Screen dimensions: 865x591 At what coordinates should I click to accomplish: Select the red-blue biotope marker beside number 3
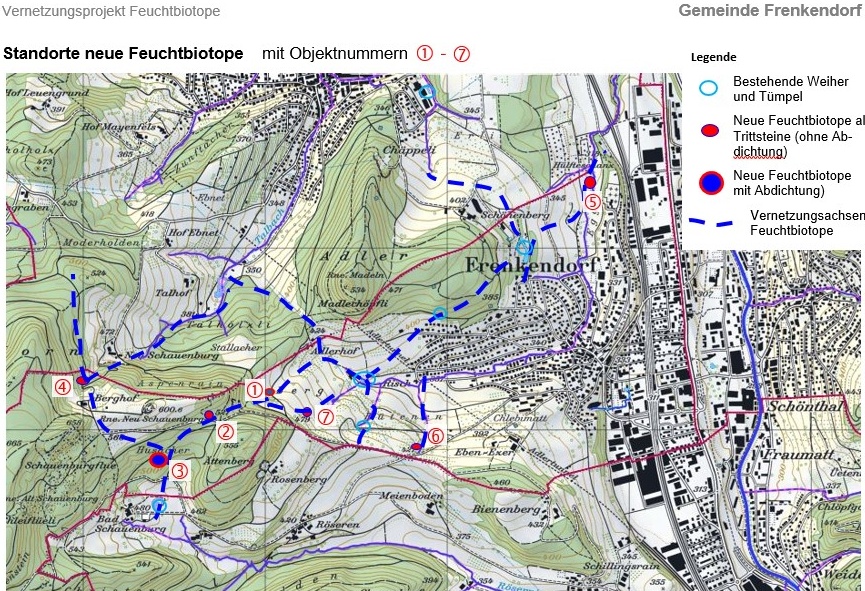[x=158, y=460]
